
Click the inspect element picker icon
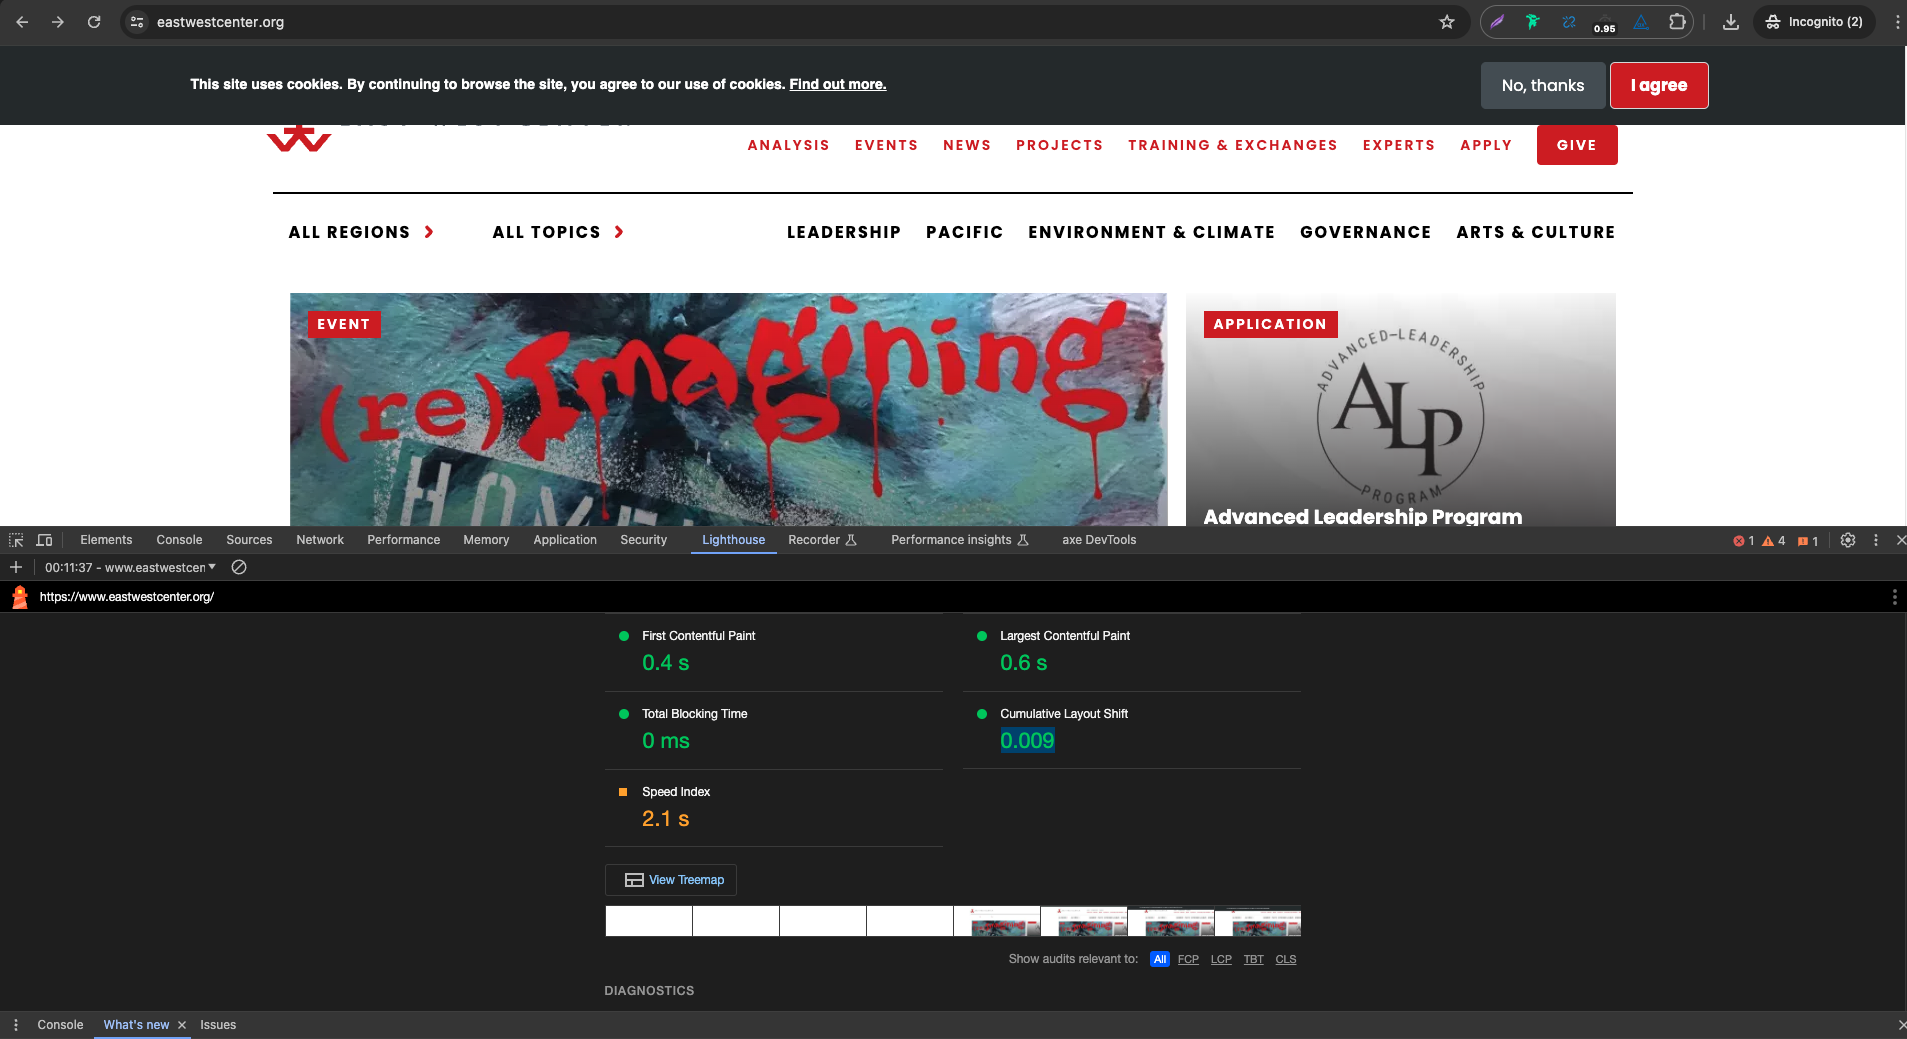(16, 540)
